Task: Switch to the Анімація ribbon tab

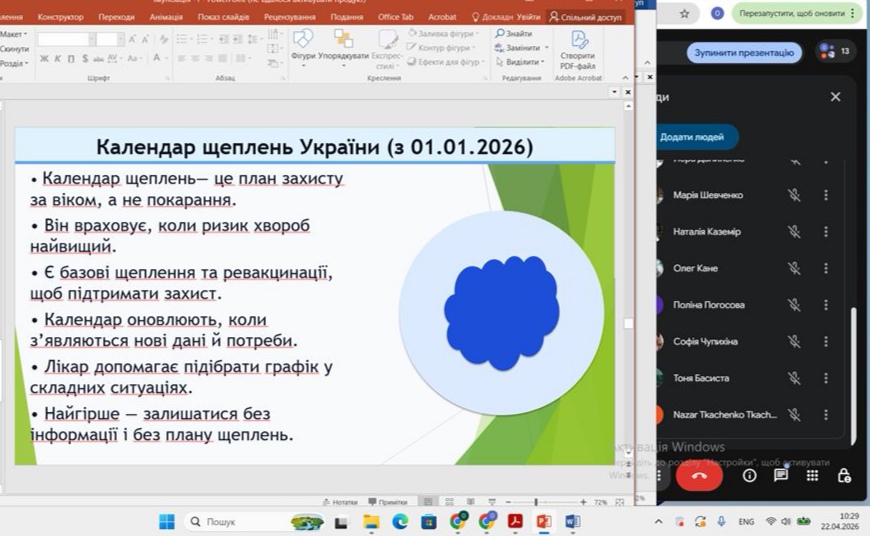Action: [x=166, y=17]
